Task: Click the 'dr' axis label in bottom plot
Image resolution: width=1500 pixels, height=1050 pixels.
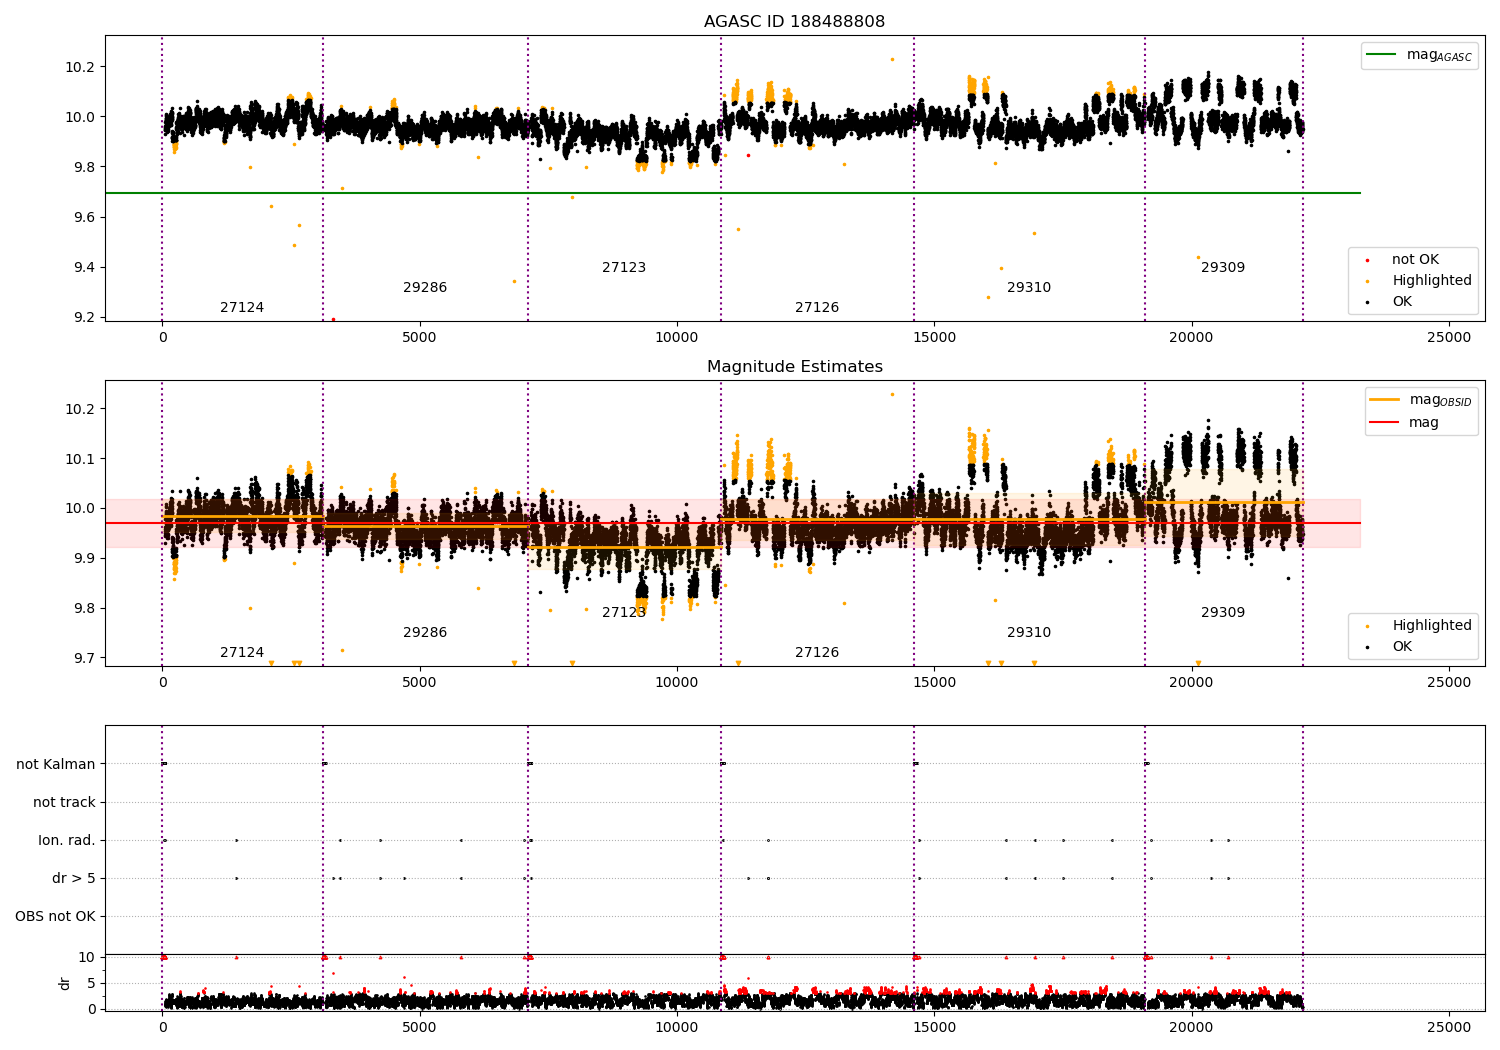Action: point(65,983)
